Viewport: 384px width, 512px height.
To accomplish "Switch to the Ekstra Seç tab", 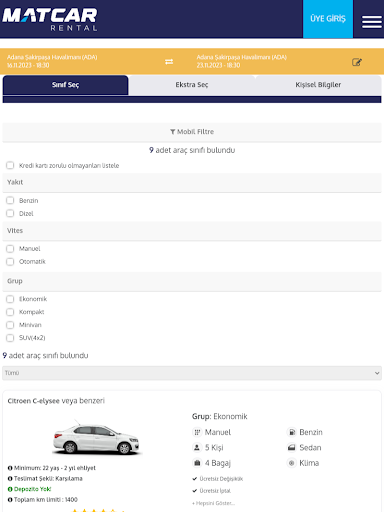I will tap(192, 85).
